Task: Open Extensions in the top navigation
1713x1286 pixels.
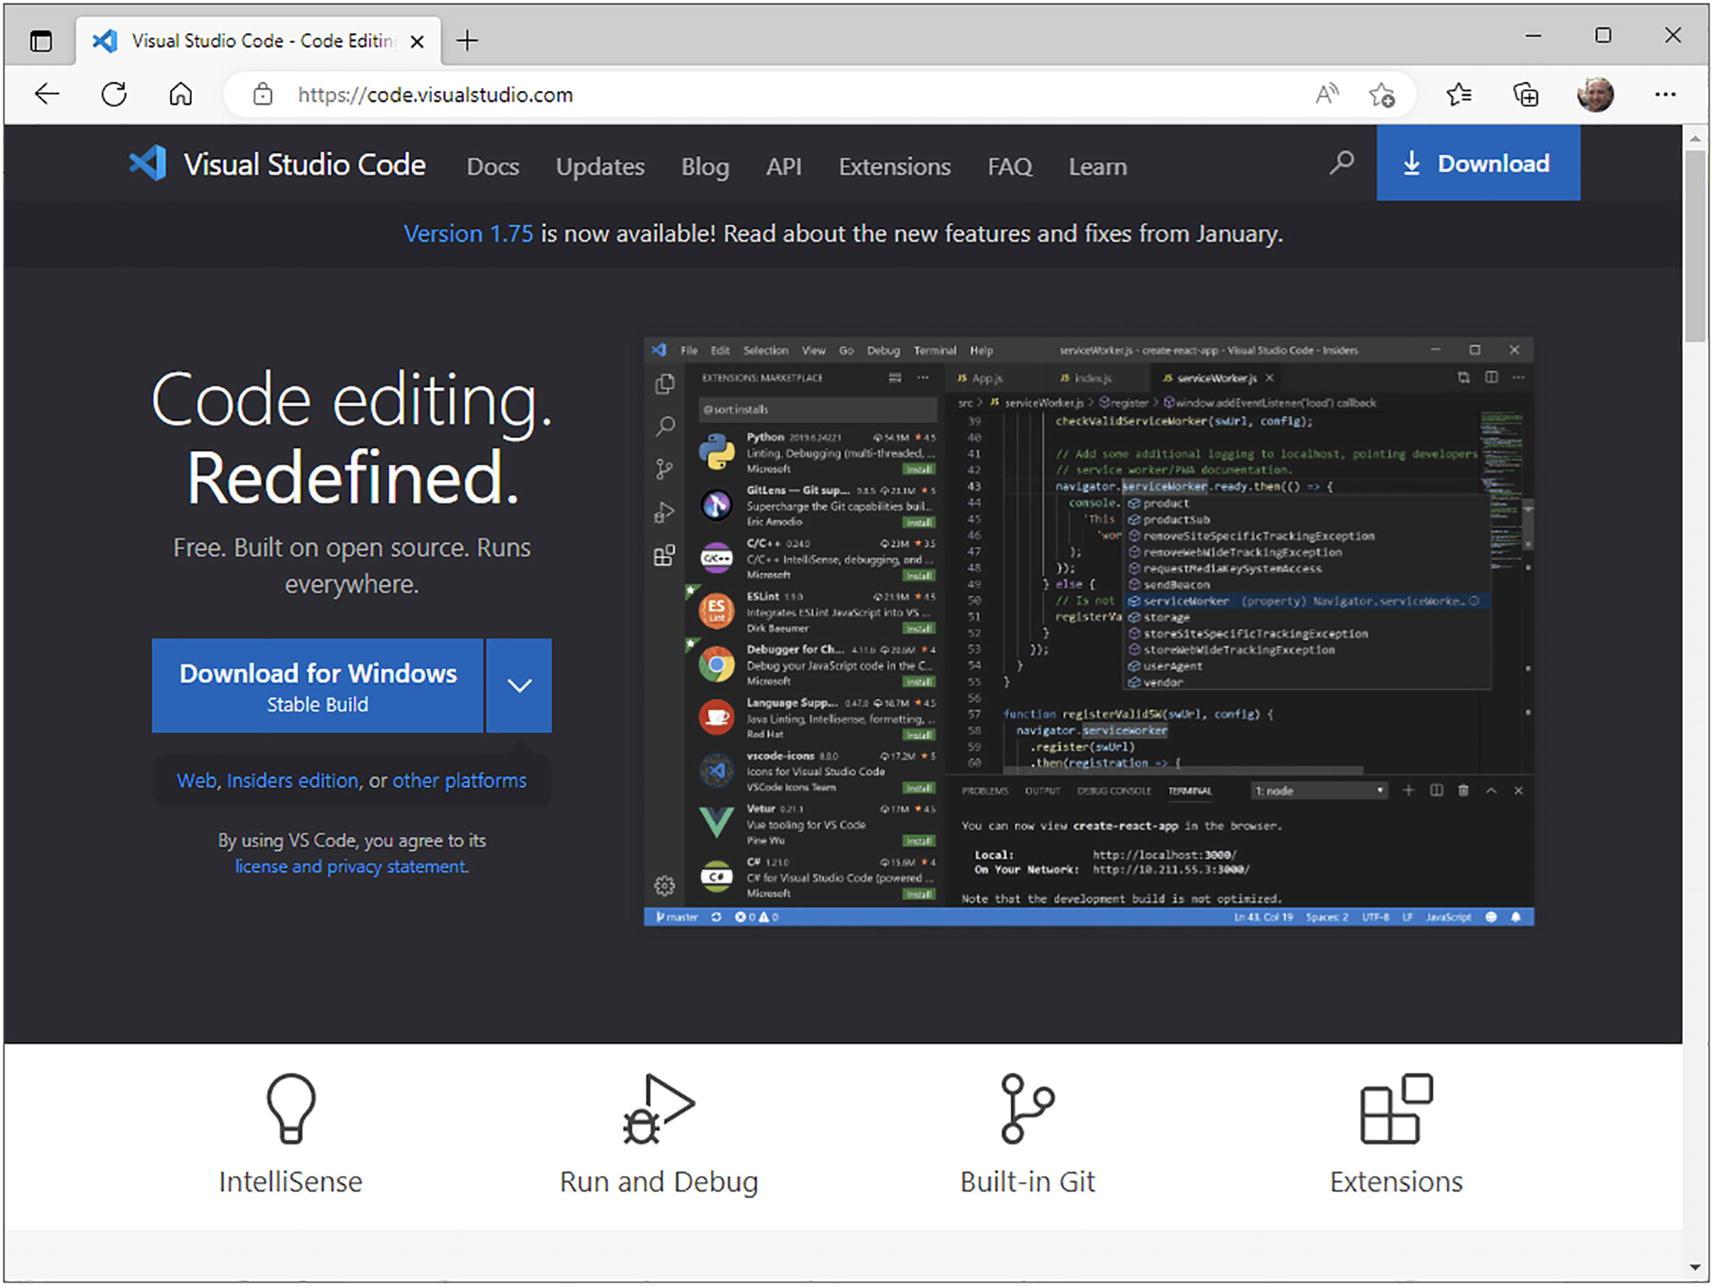Action: point(895,167)
